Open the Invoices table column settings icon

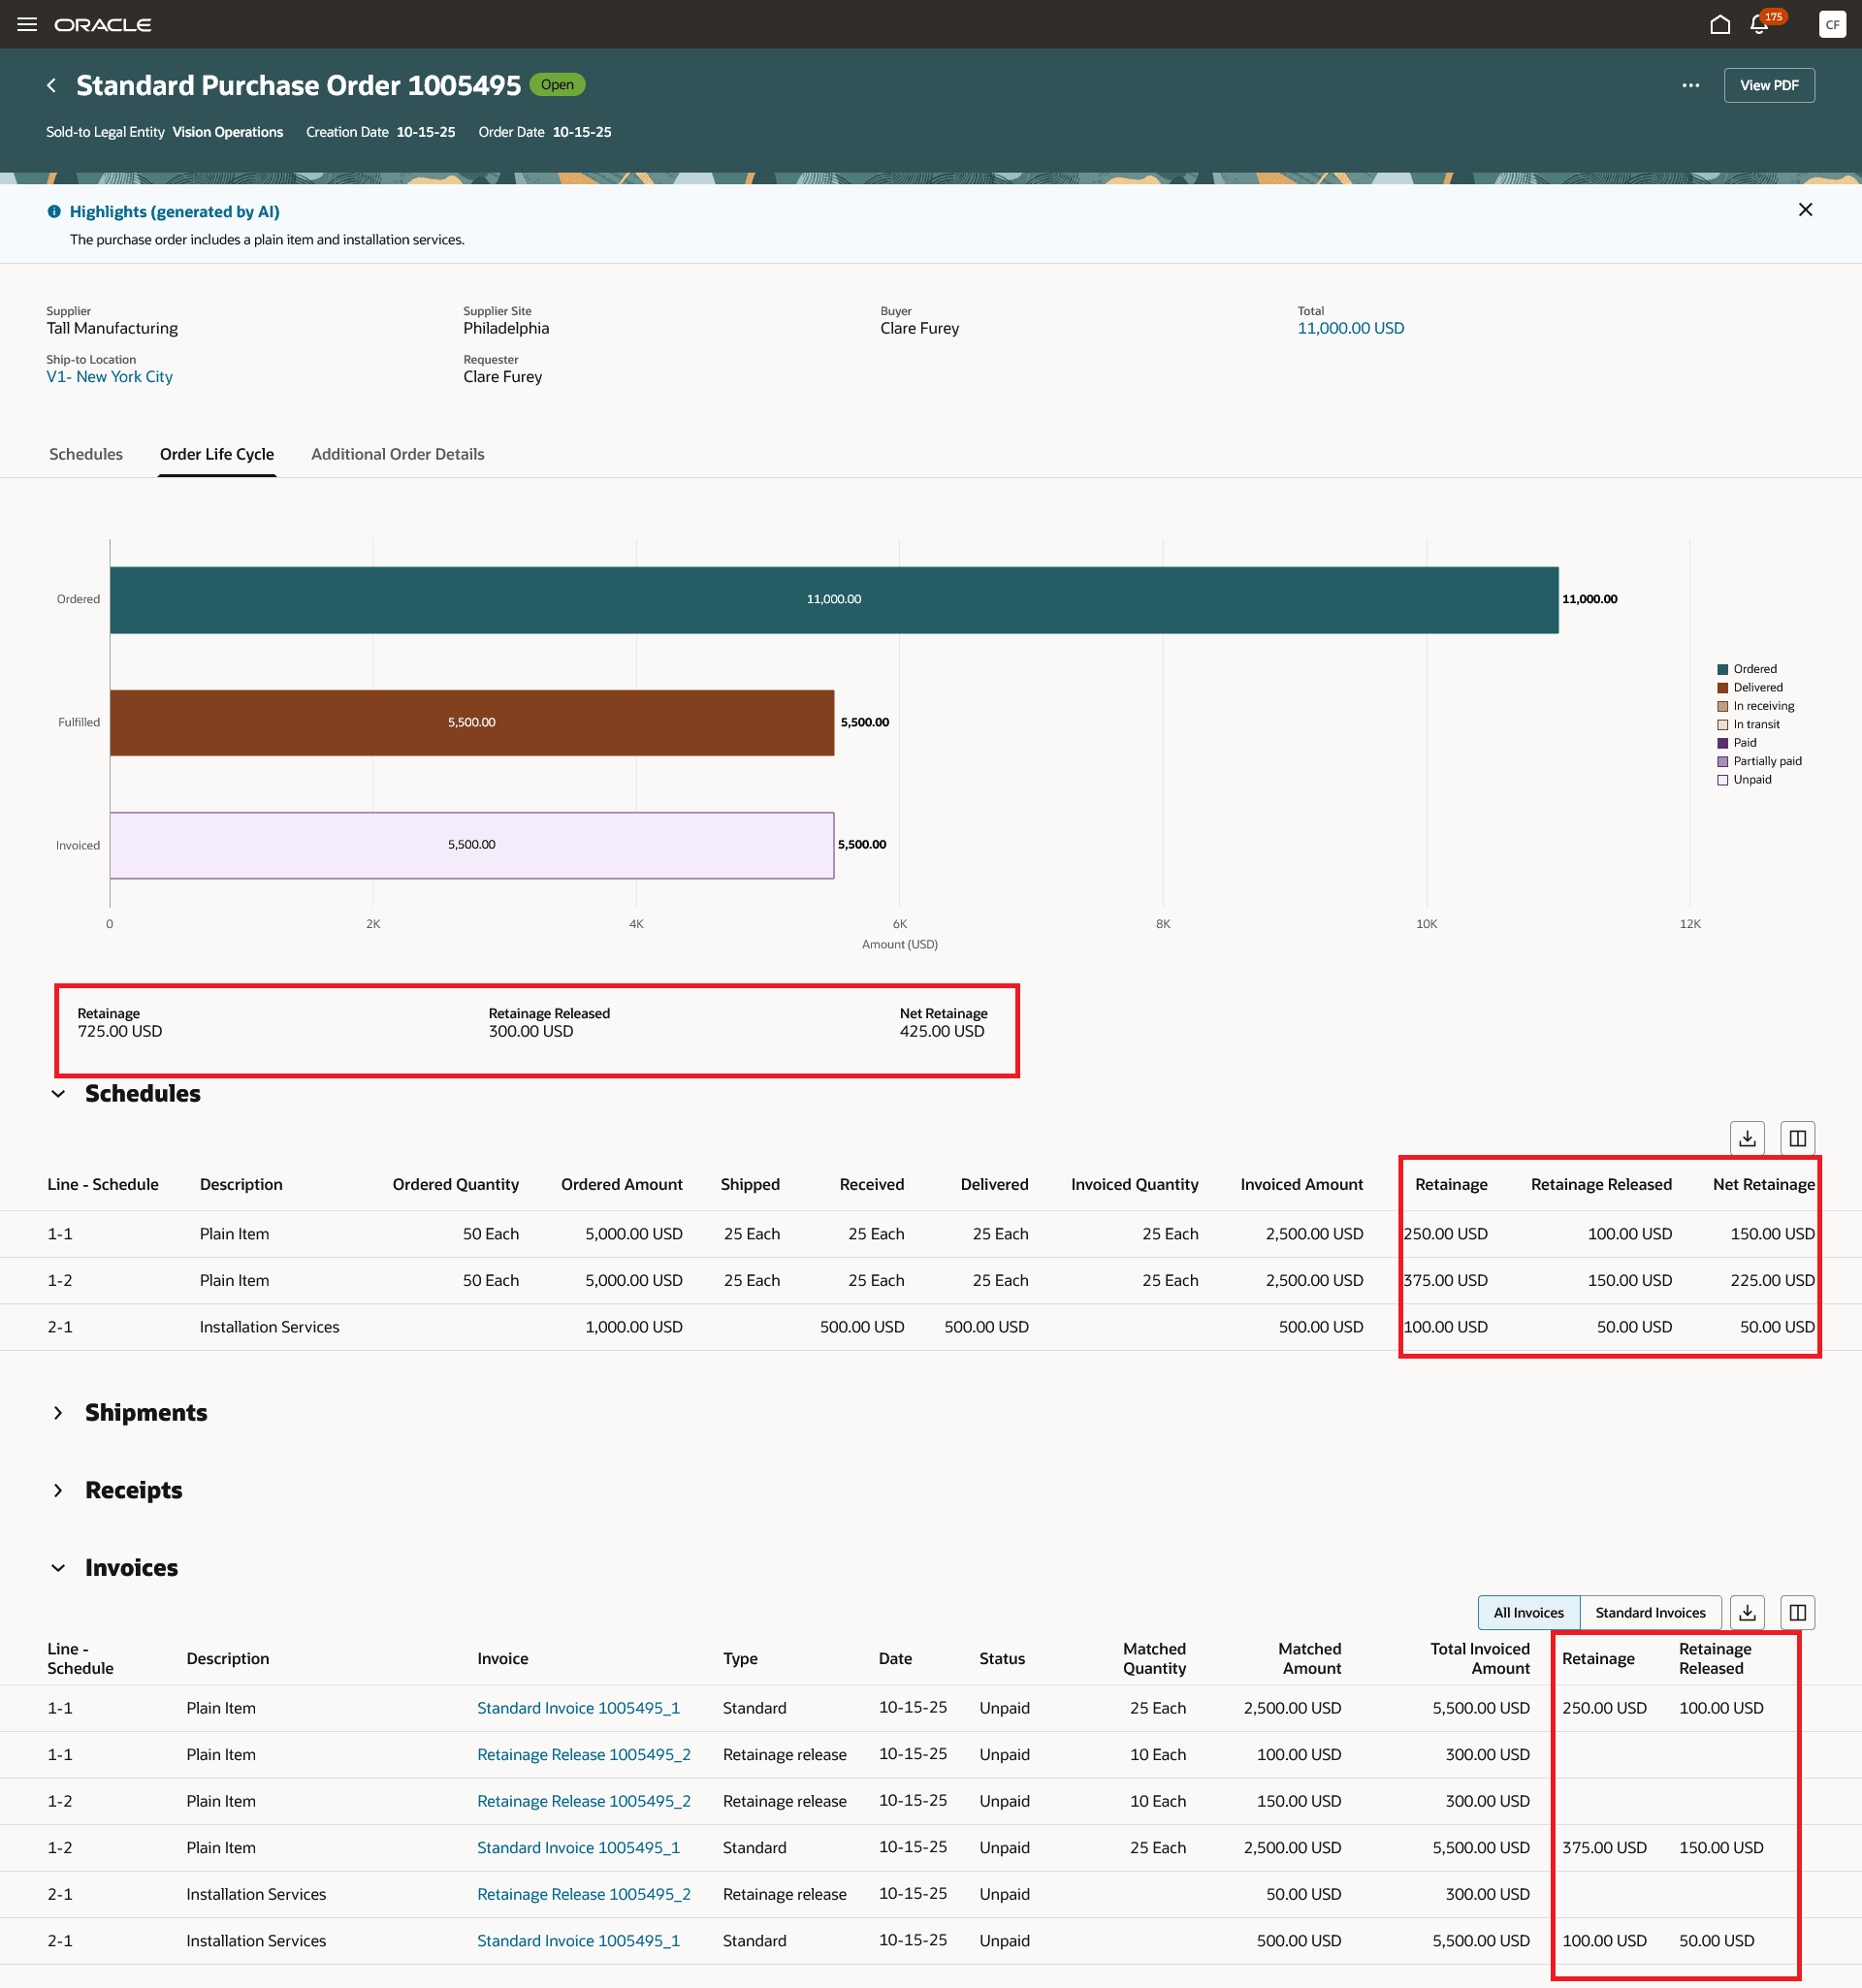(1797, 1612)
